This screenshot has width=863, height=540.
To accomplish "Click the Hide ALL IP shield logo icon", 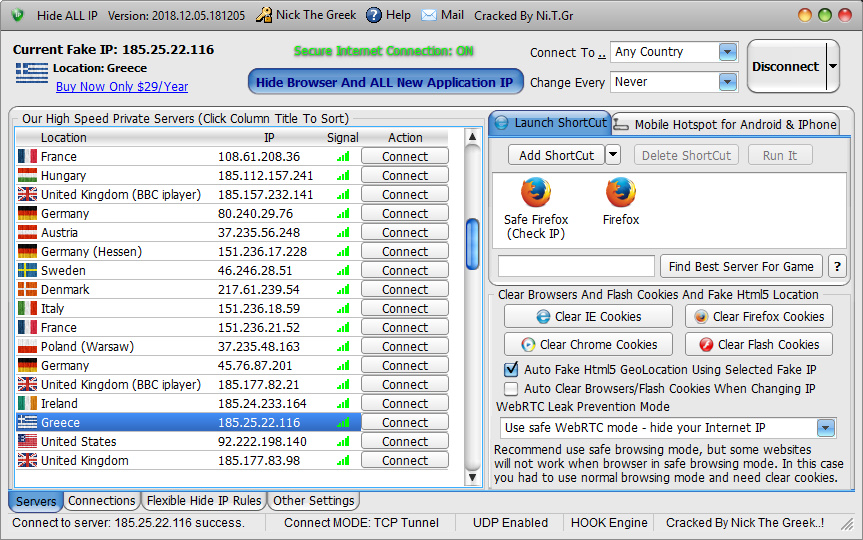I will (18, 15).
